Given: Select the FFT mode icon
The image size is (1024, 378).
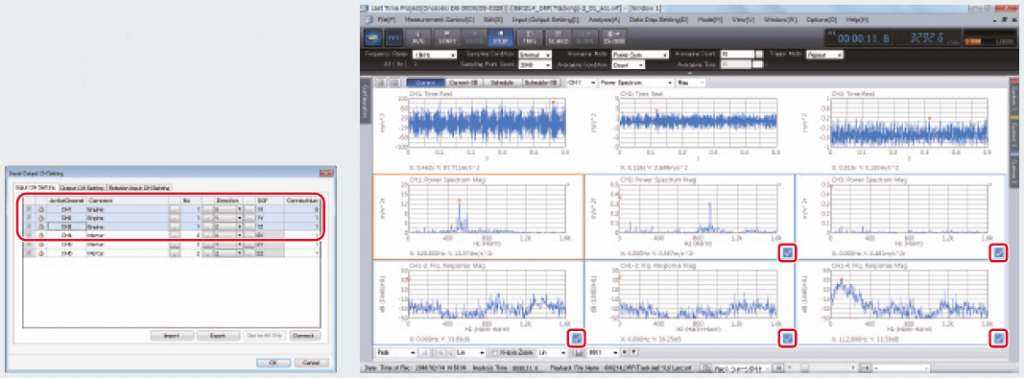Looking at the screenshot, I should [393, 38].
